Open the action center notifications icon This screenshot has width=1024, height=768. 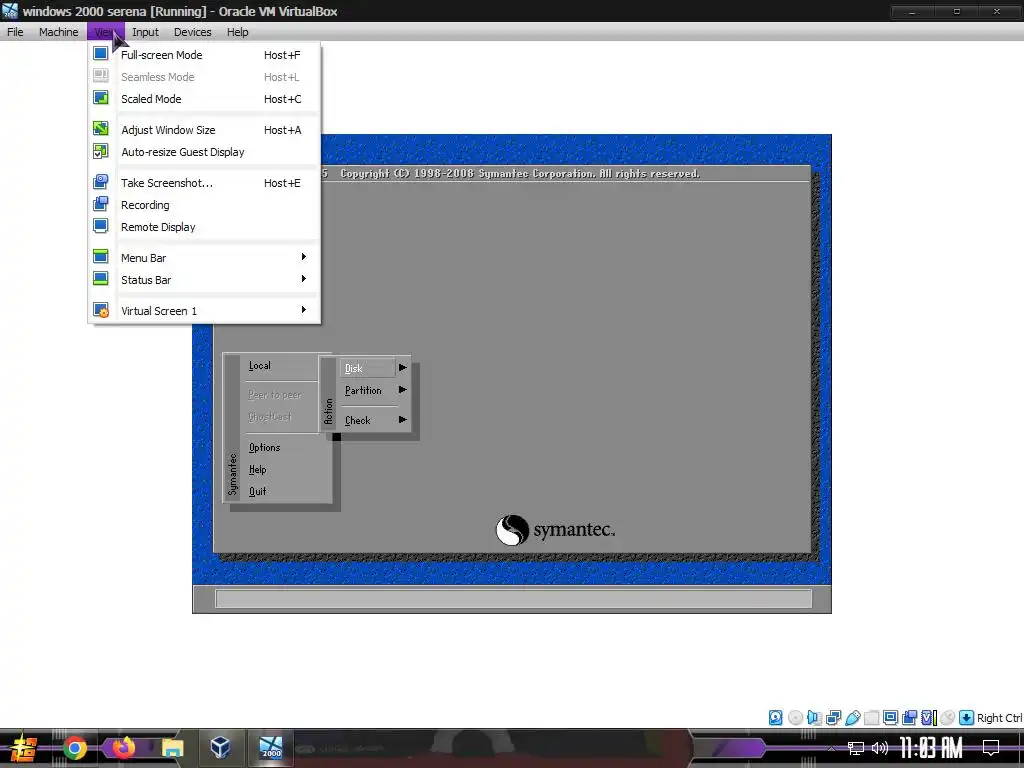pos(991,748)
